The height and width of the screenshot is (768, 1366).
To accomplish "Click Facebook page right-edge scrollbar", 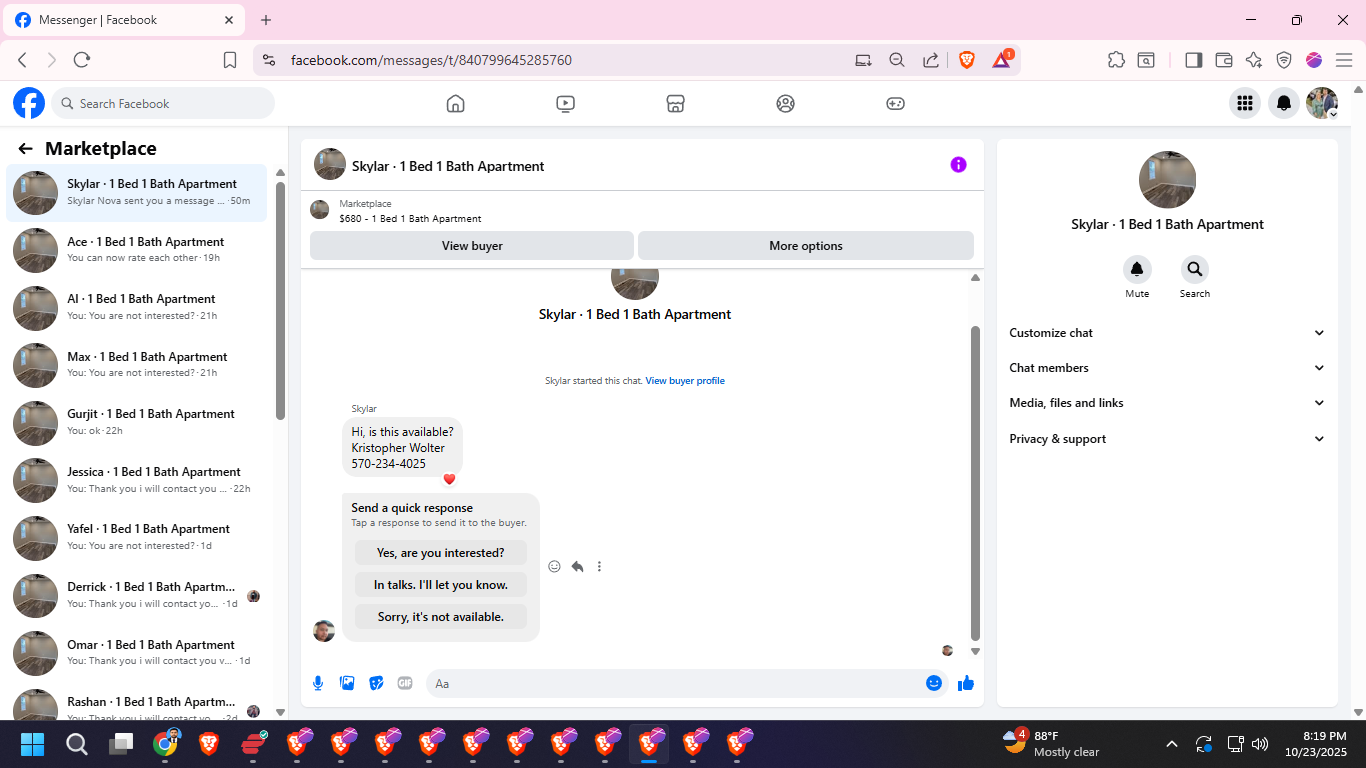I will pyautogui.click(x=1357, y=400).
